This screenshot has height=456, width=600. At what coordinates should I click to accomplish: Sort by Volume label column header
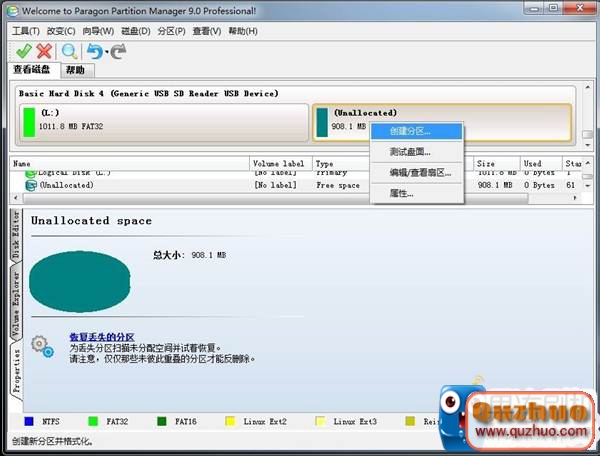(281, 163)
